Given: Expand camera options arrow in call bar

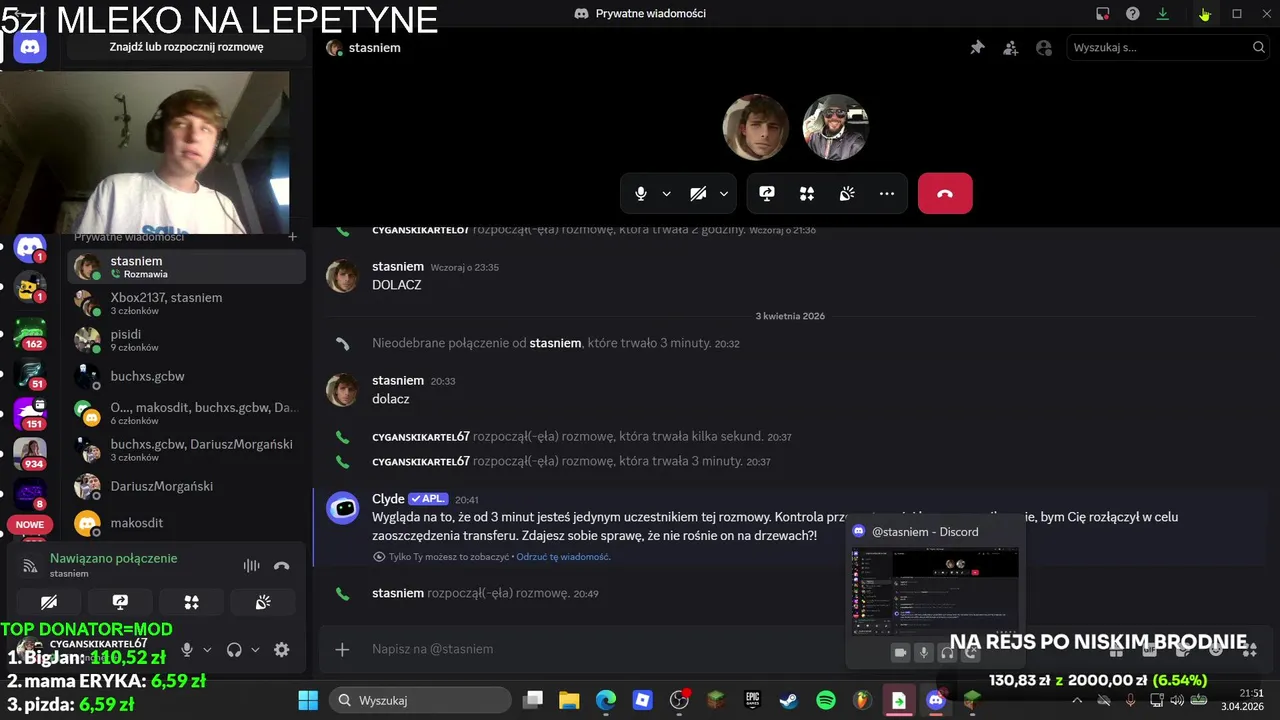Looking at the screenshot, I should (x=723, y=194).
